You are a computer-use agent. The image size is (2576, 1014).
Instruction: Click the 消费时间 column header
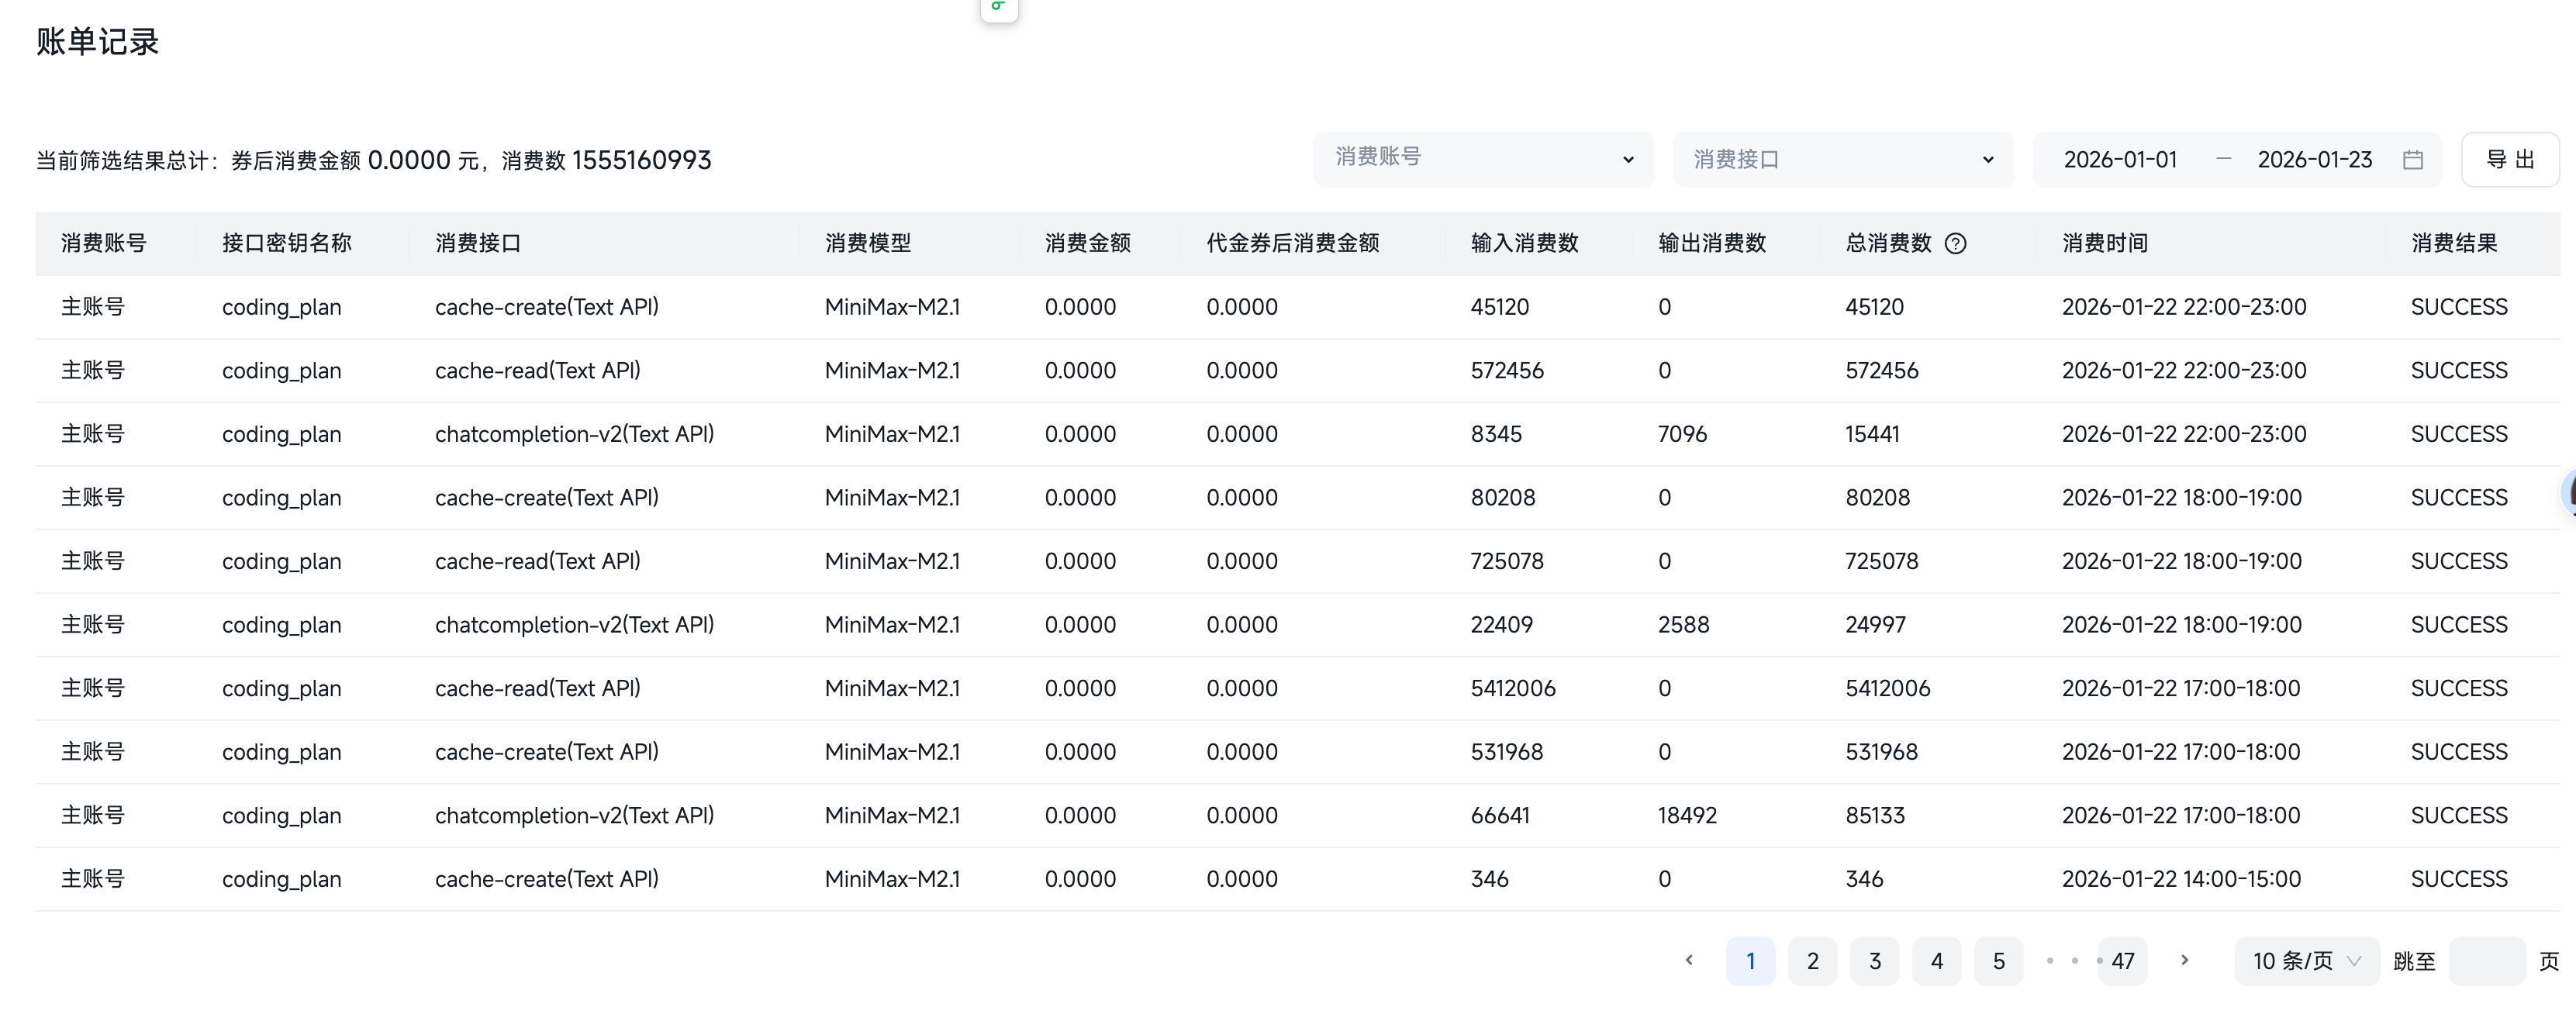2105,243
